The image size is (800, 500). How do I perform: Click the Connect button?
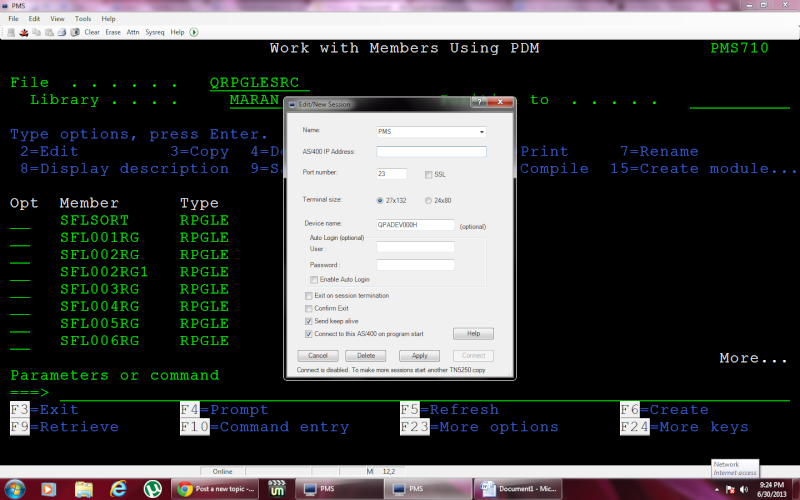[473, 356]
